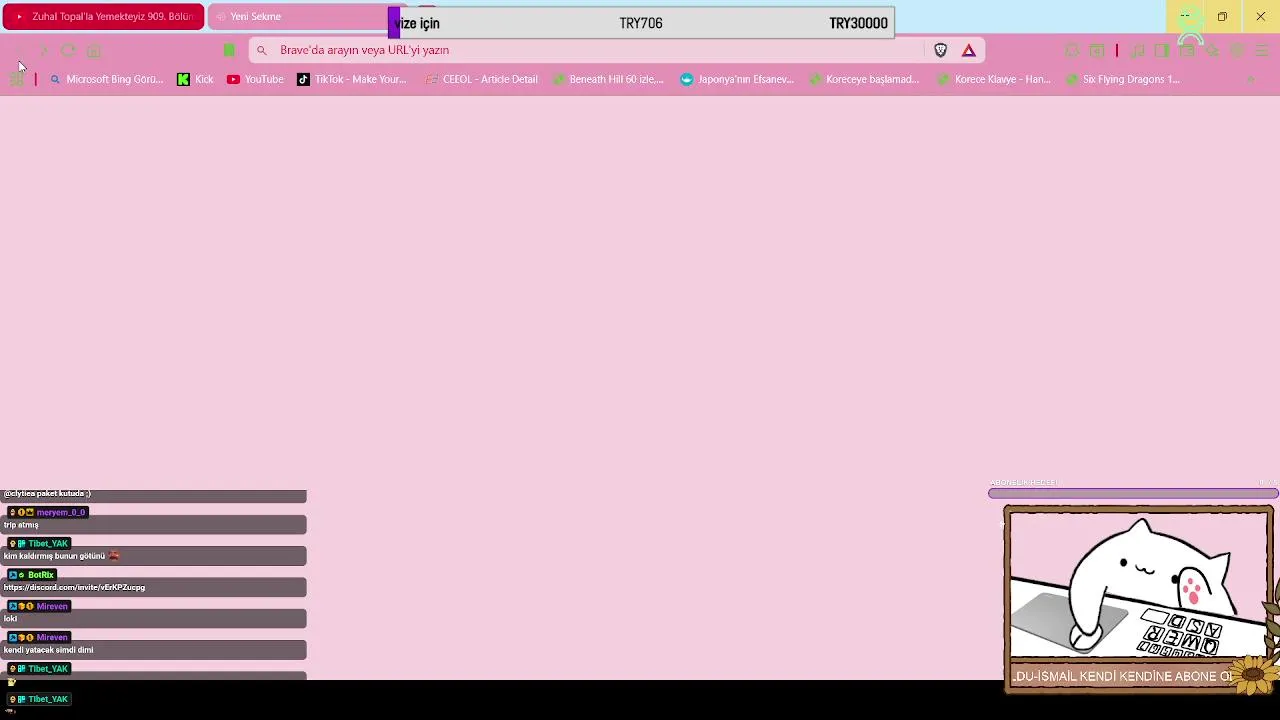Open the Brave Shields lion icon
Image resolution: width=1280 pixels, height=720 pixels.
tap(940, 50)
